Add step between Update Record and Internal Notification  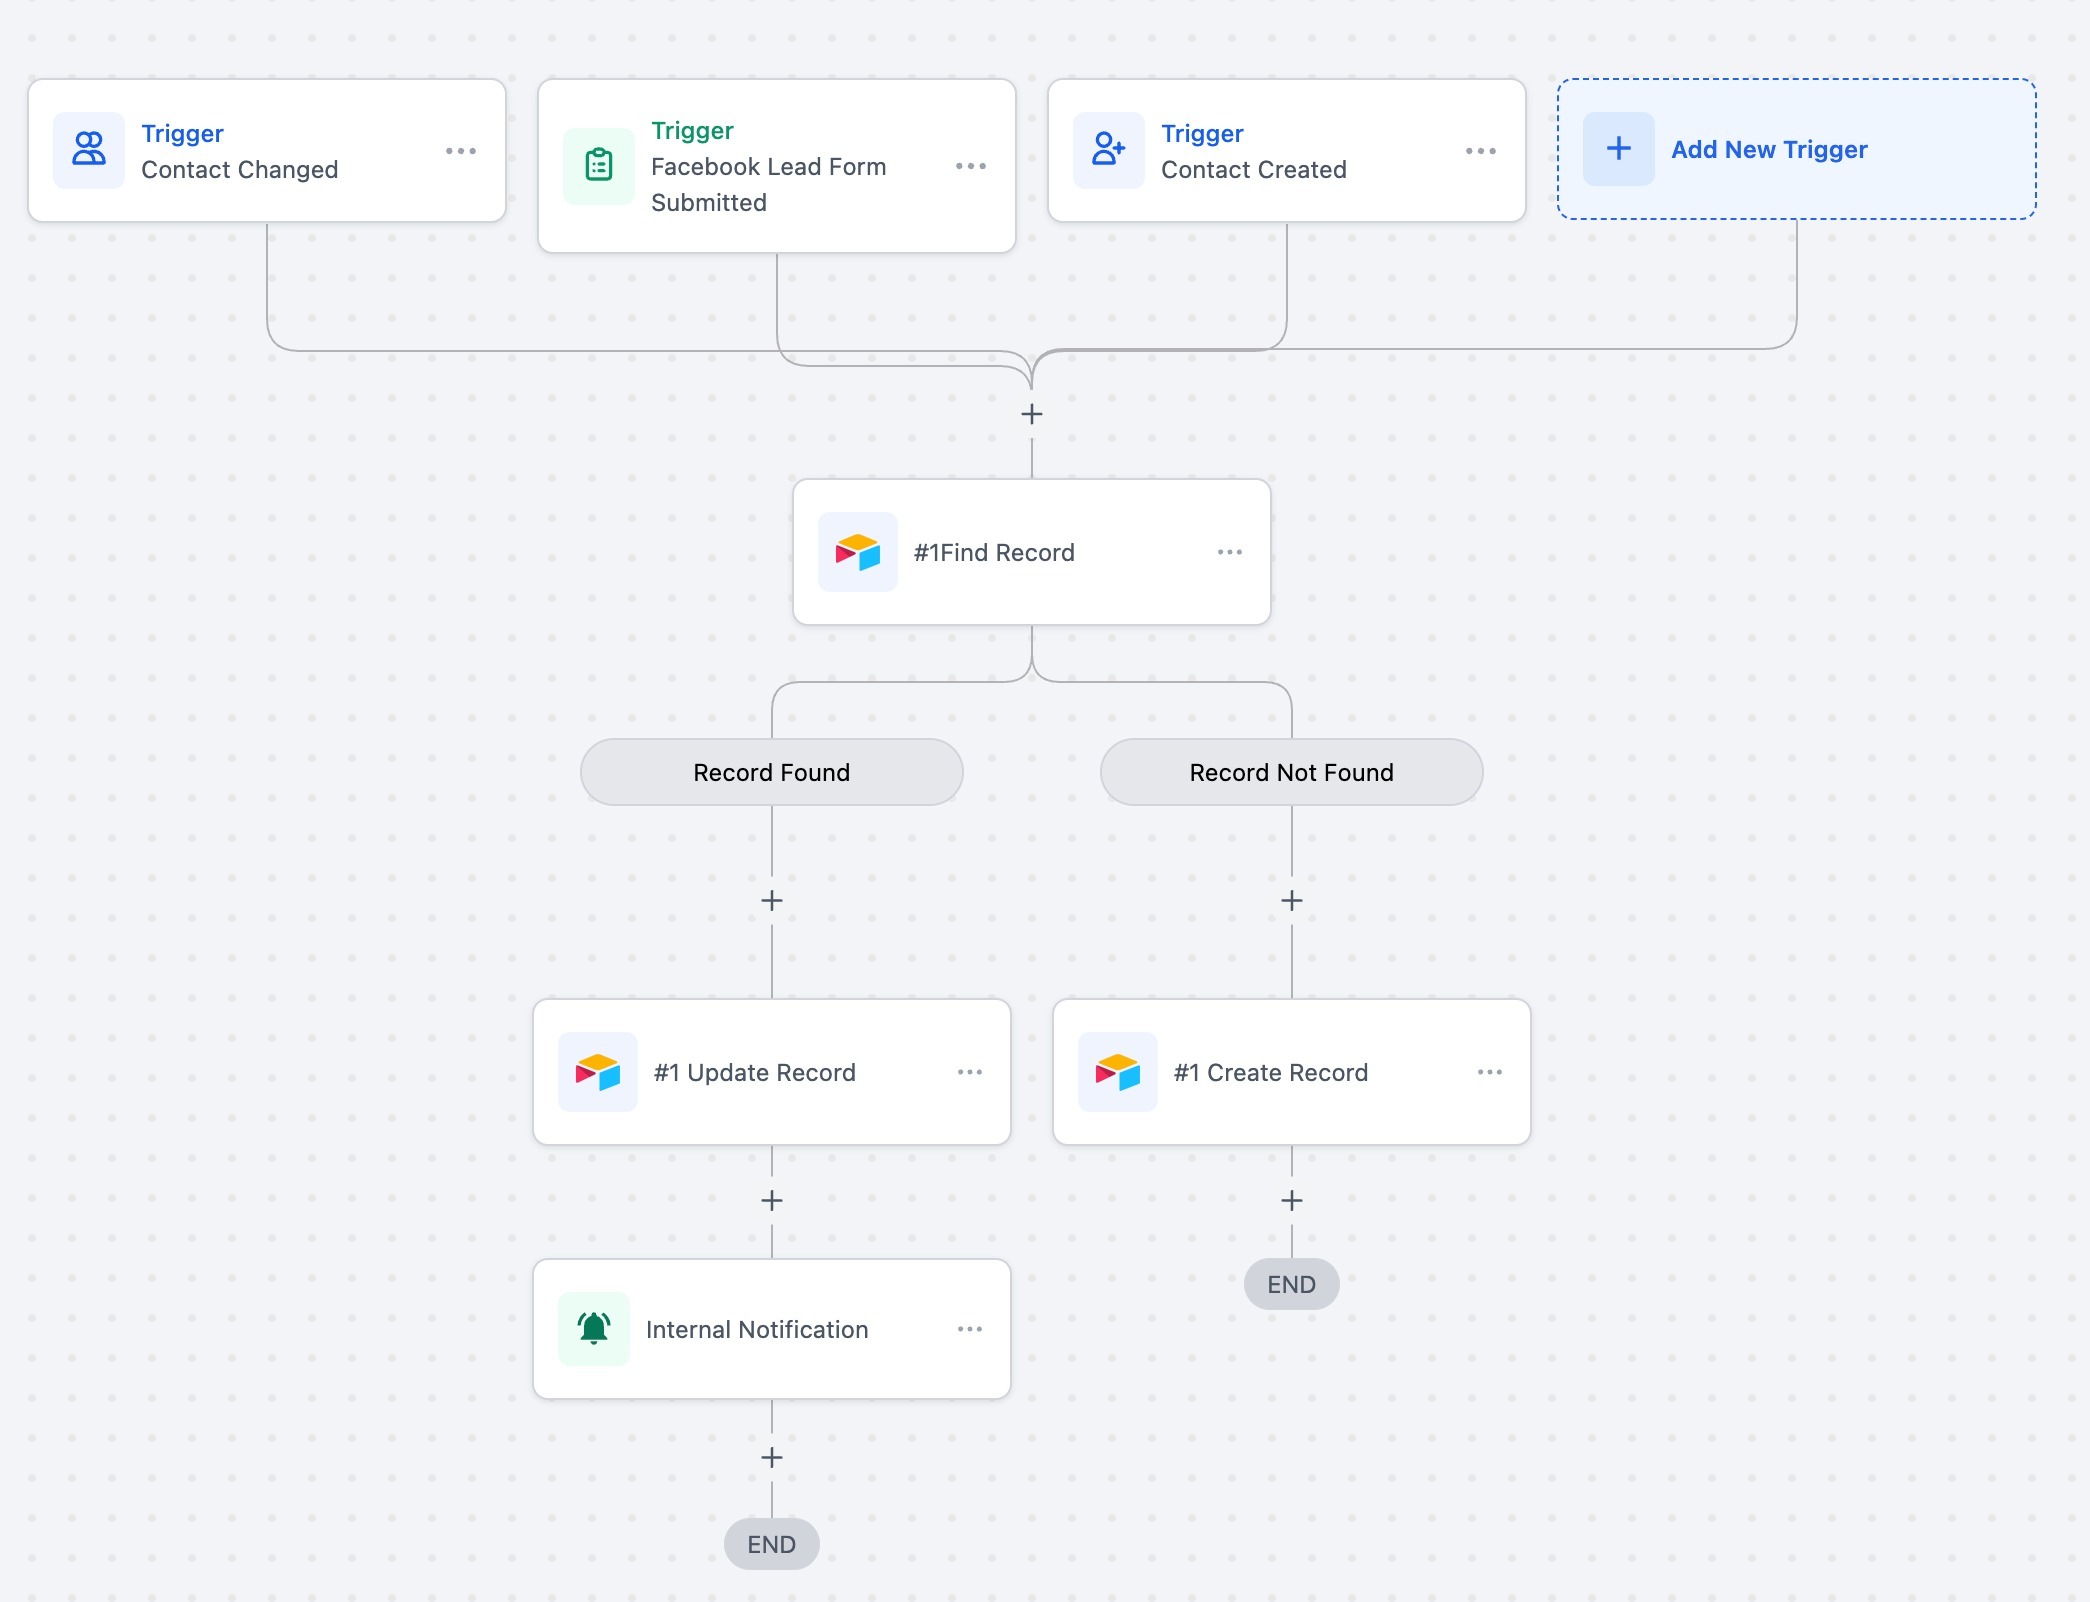(771, 1200)
